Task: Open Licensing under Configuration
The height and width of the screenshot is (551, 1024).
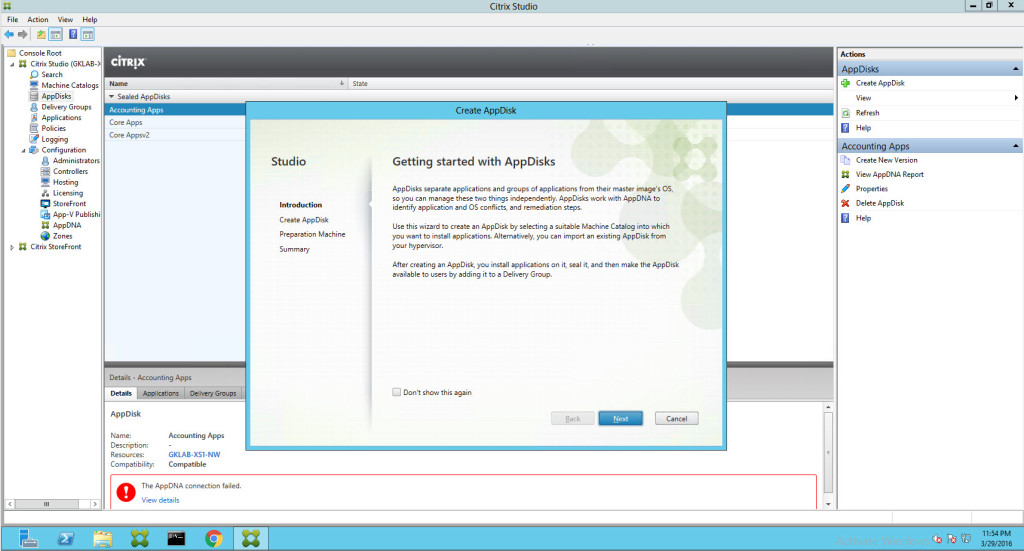Action: click(x=68, y=193)
